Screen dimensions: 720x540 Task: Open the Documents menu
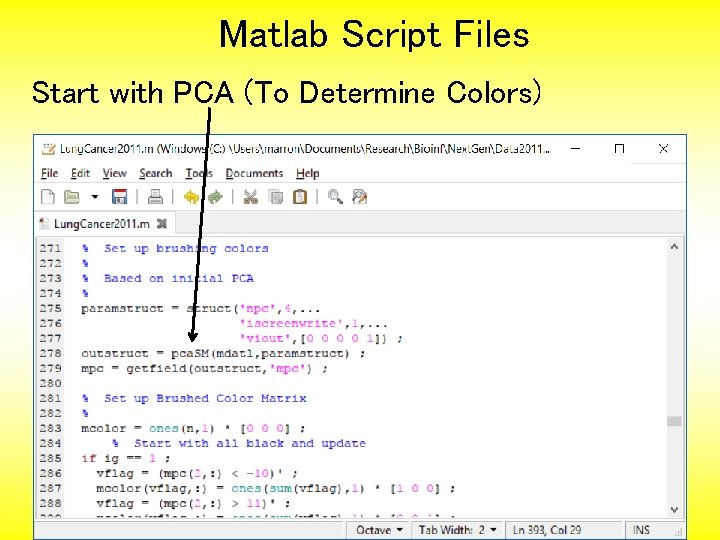coord(254,173)
